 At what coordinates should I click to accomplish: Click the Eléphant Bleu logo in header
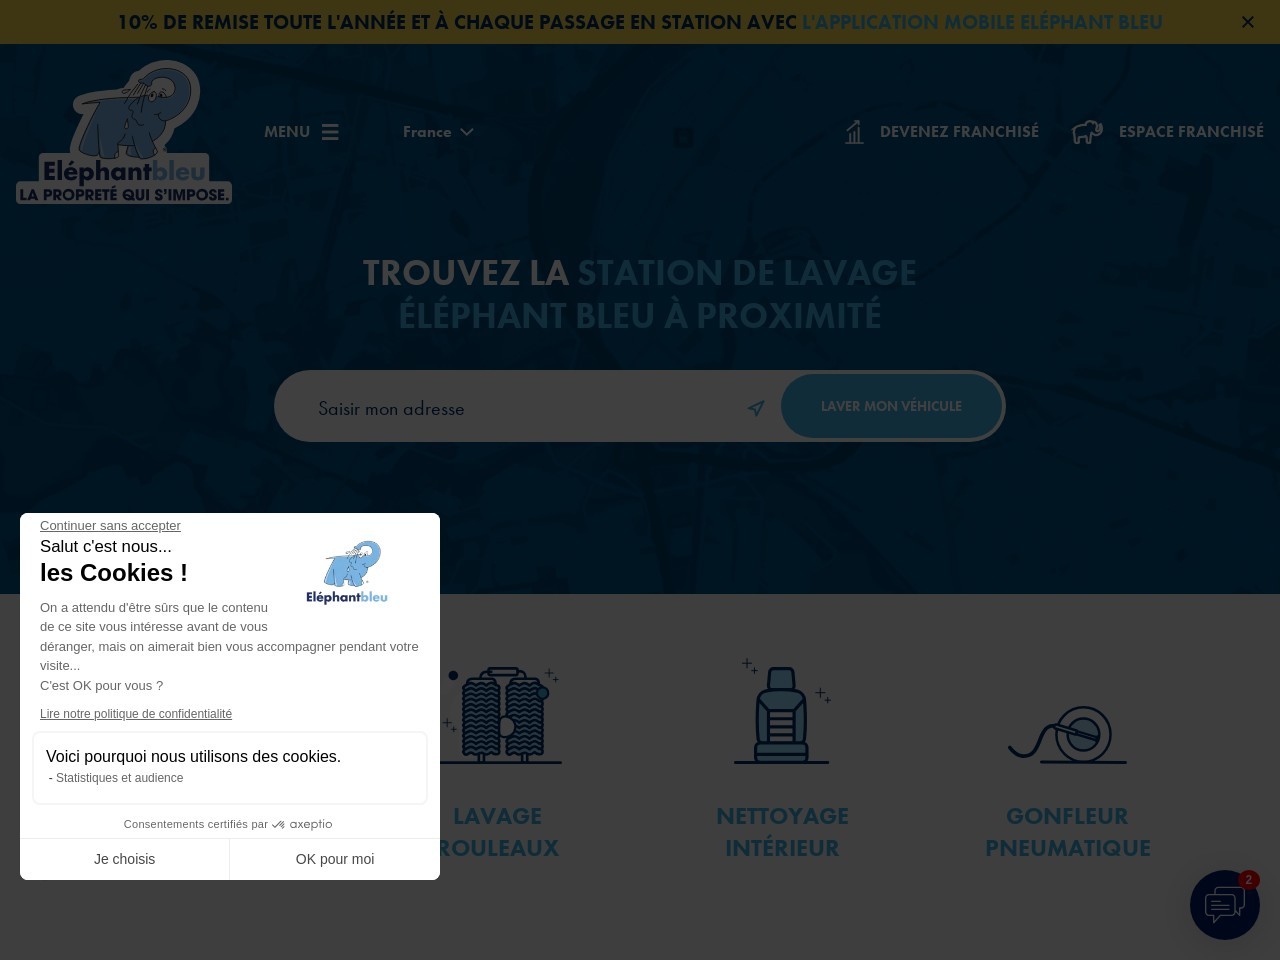click(124, 132)
